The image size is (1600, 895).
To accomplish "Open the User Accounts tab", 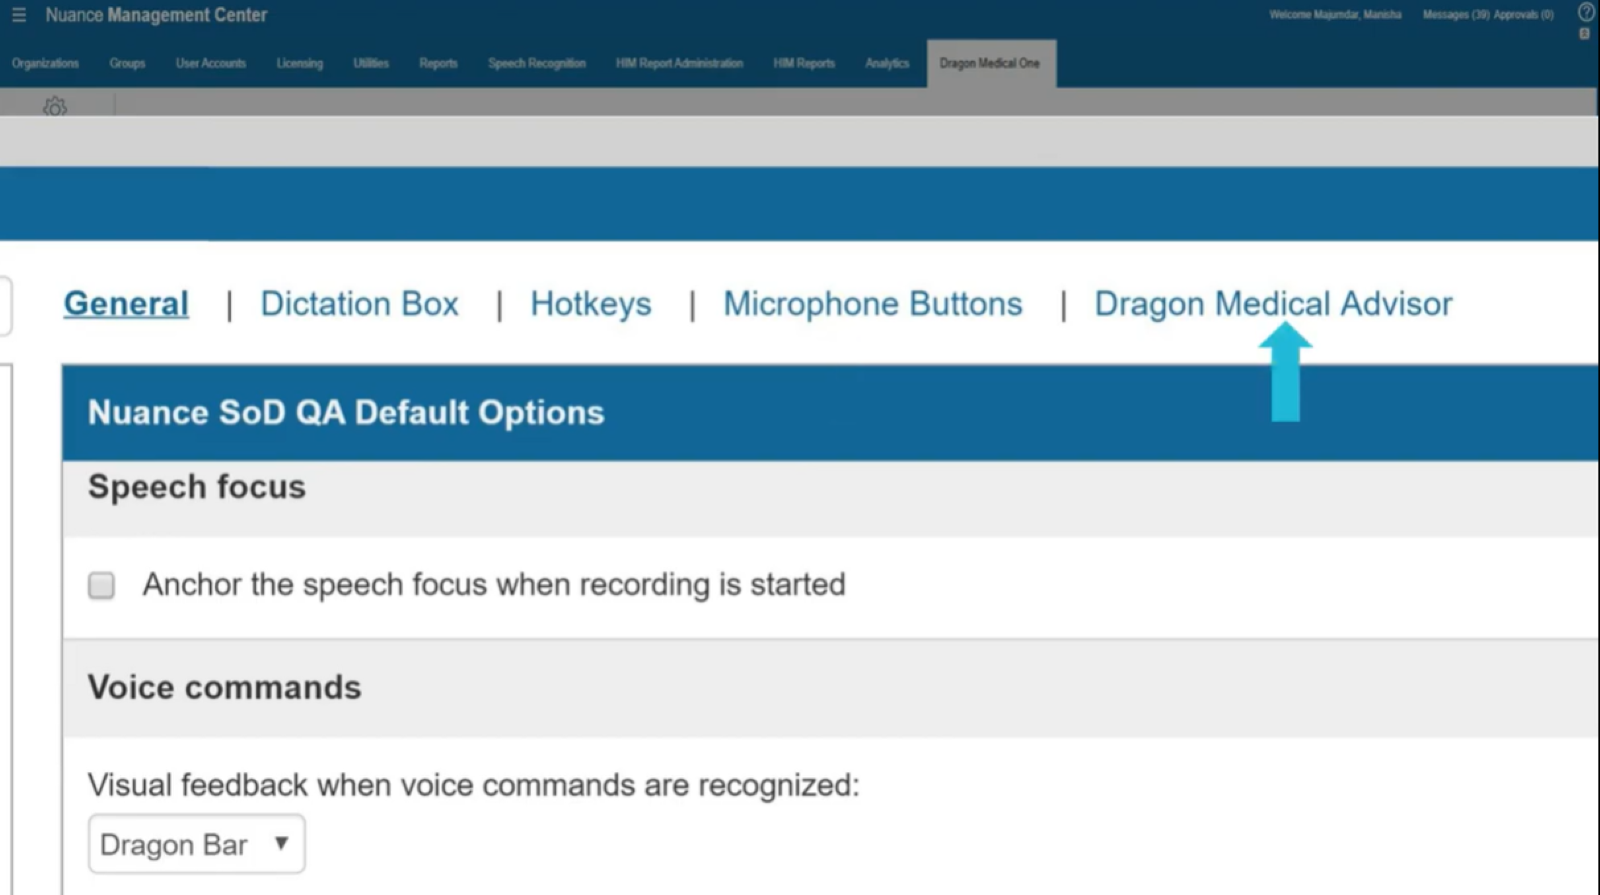I will [x=210, y=63].
